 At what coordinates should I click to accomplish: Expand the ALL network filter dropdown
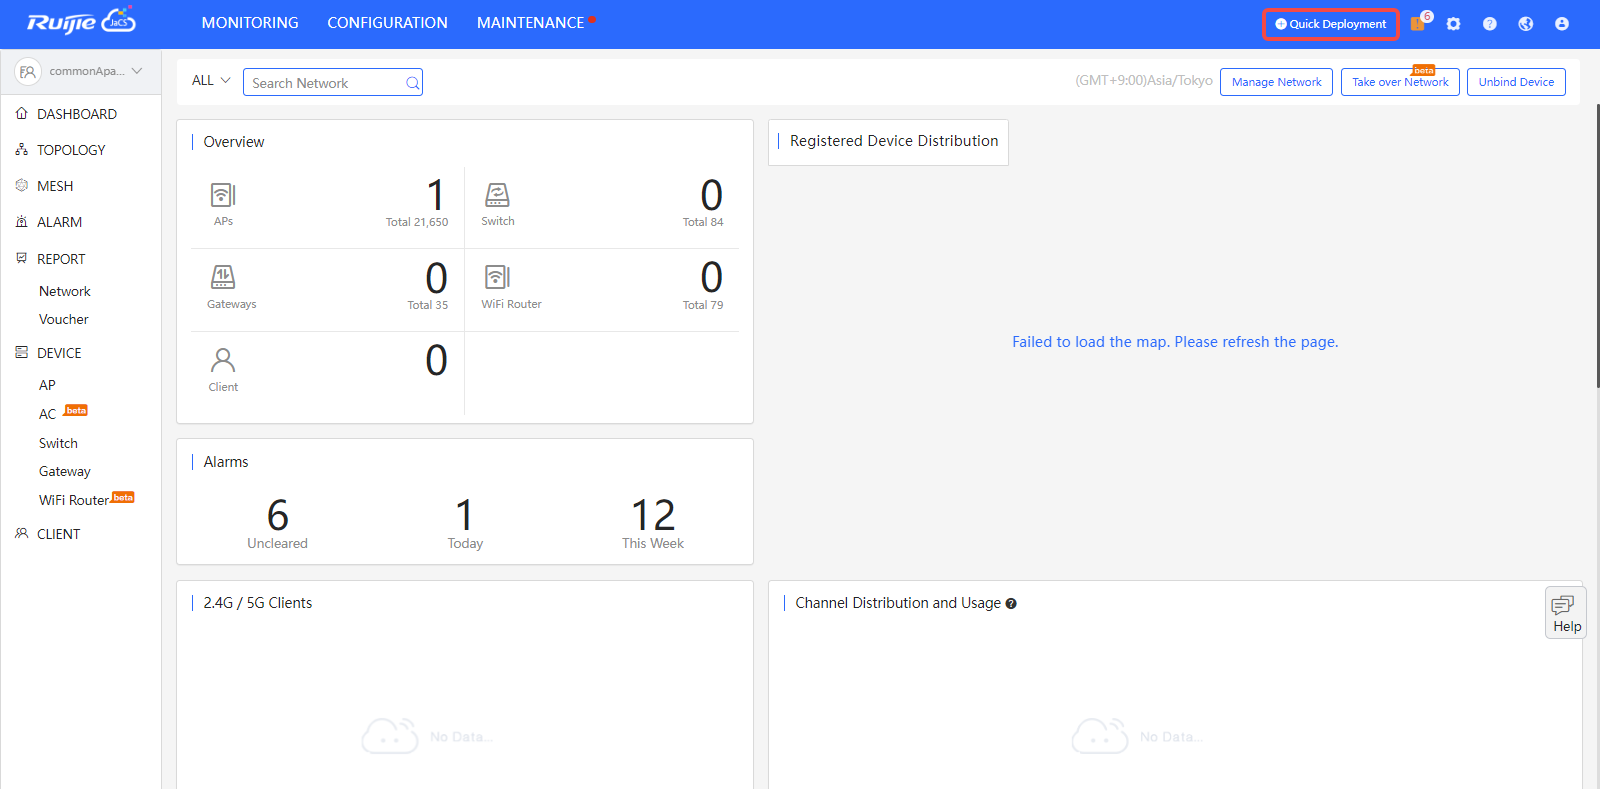211,81
